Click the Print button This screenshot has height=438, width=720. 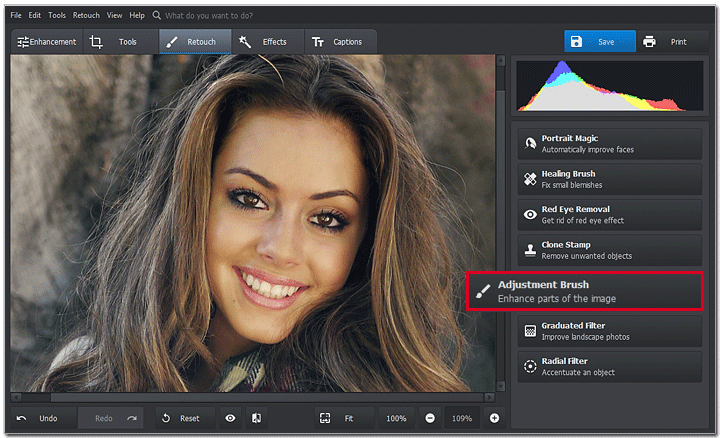[x=673, y=42]
